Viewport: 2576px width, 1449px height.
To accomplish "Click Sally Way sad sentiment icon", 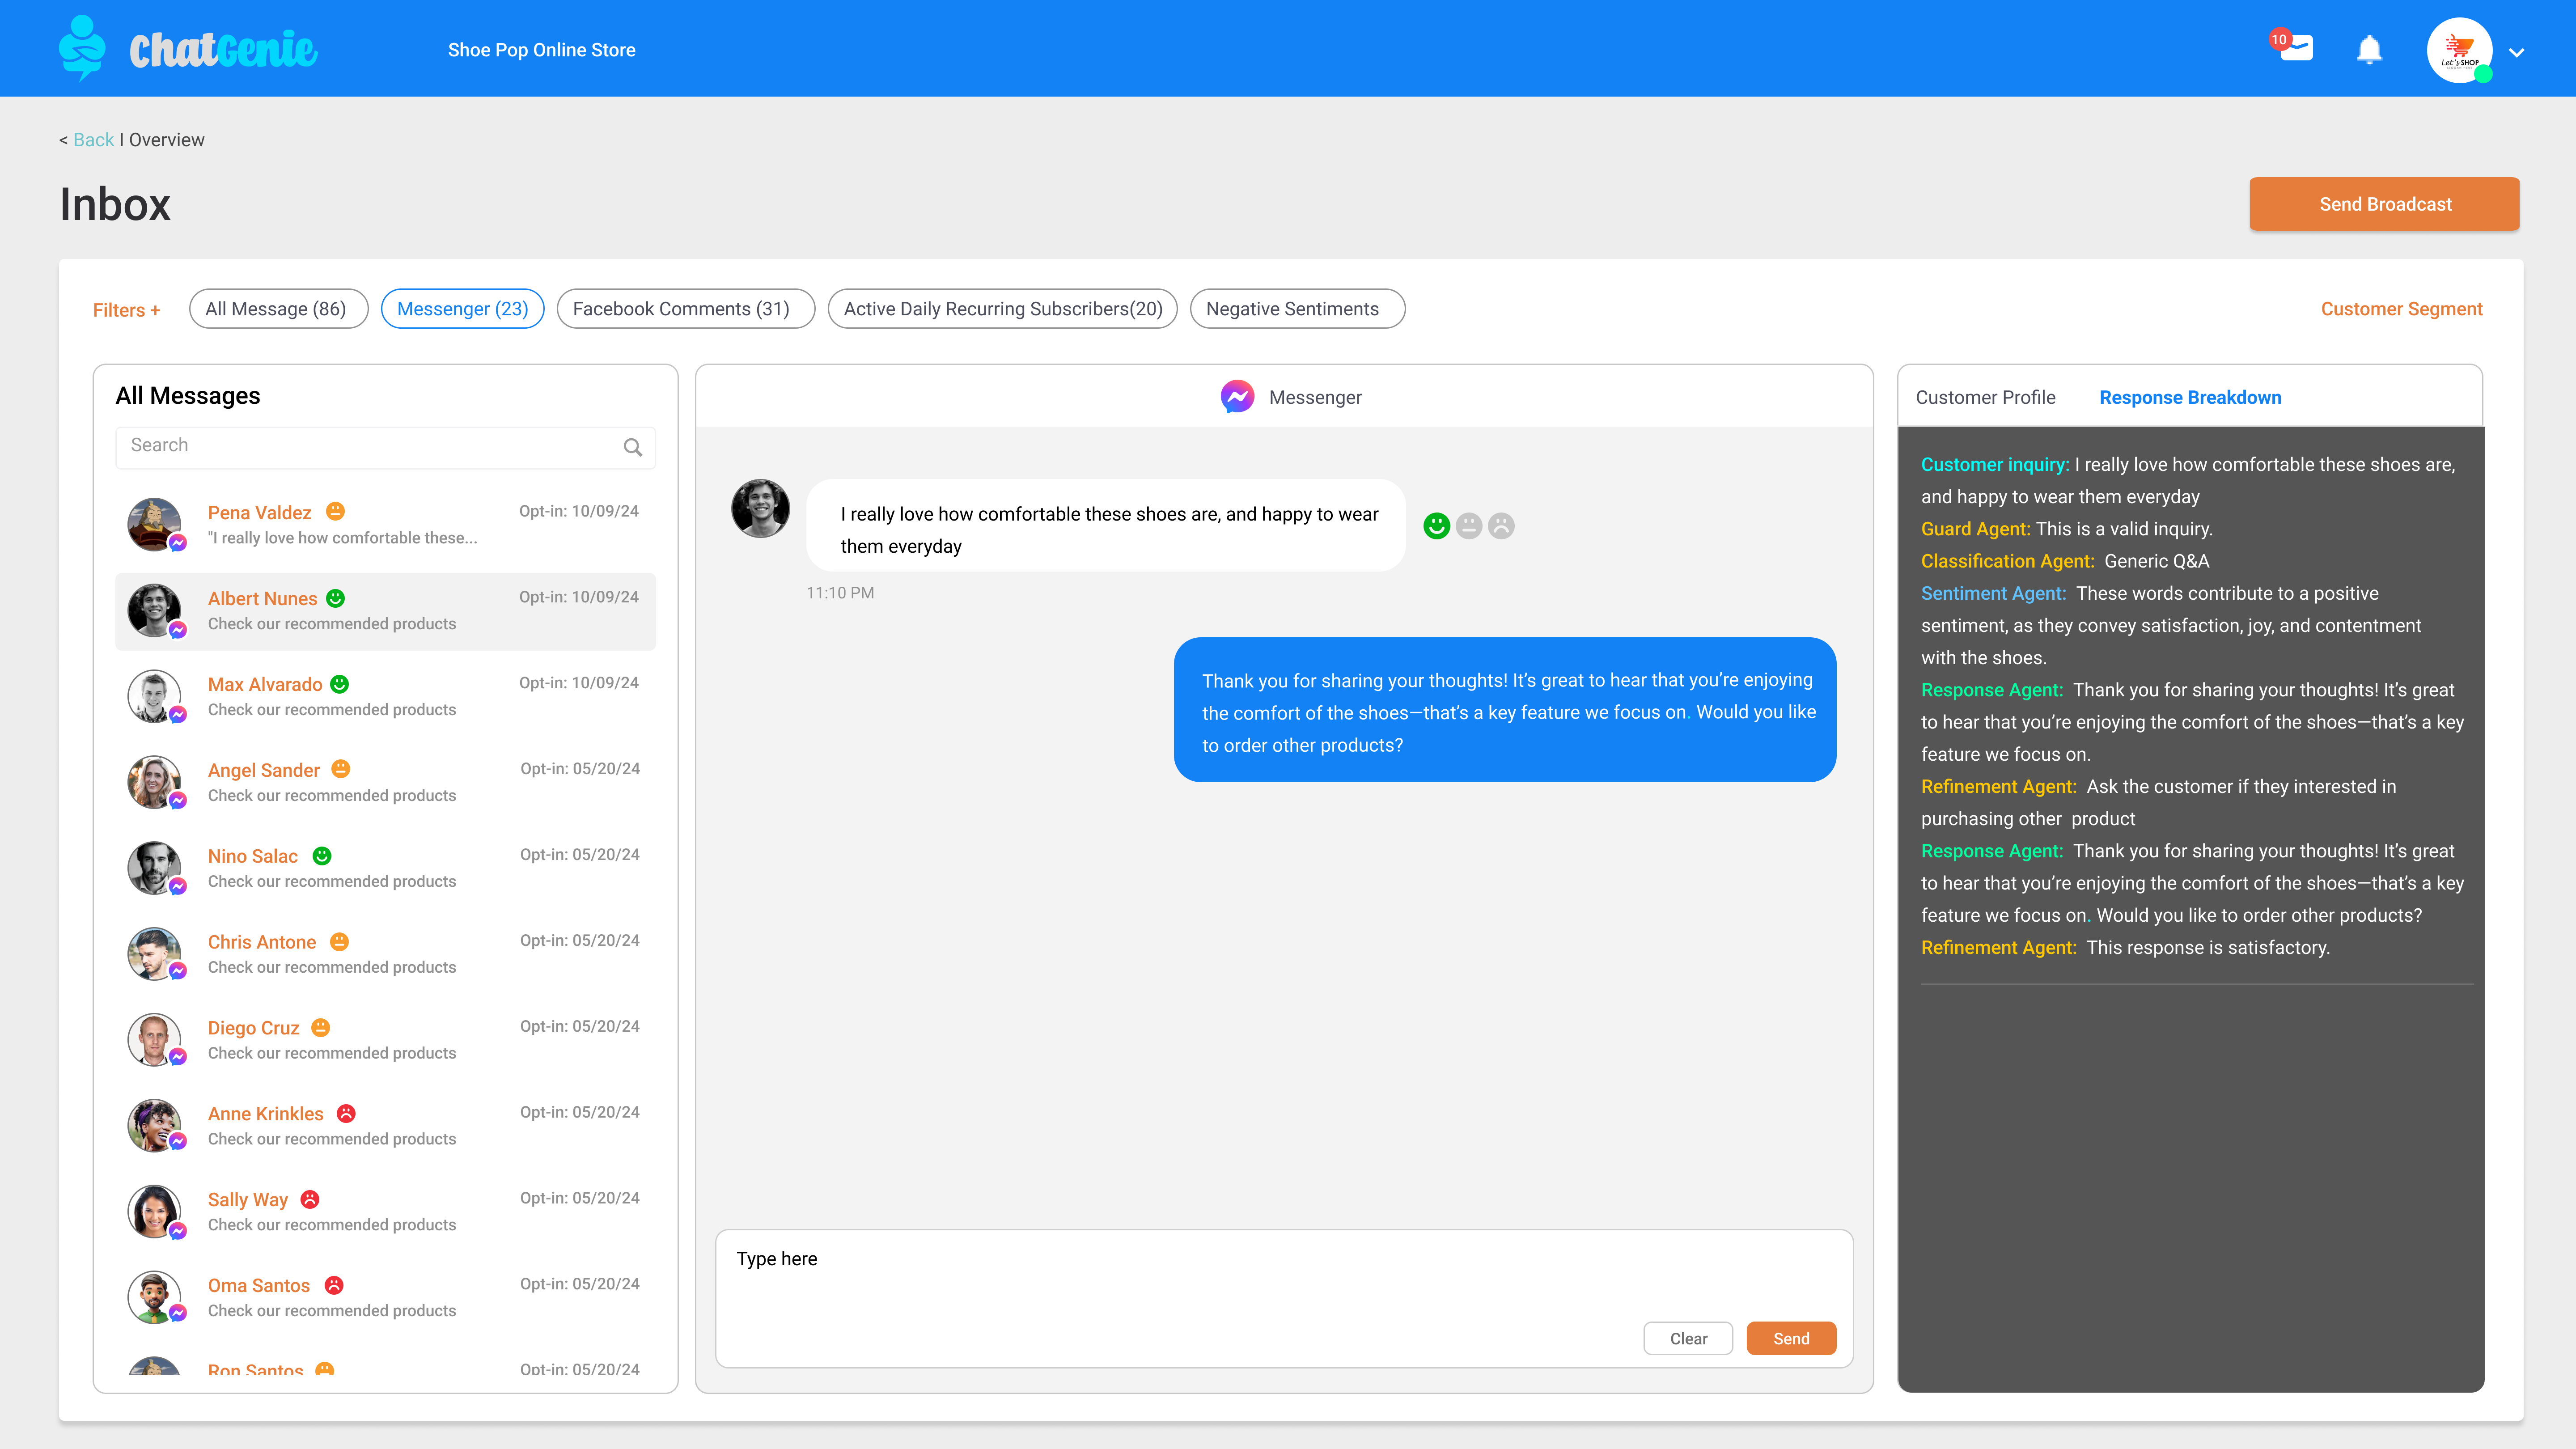I will [x=310, y=1199].
